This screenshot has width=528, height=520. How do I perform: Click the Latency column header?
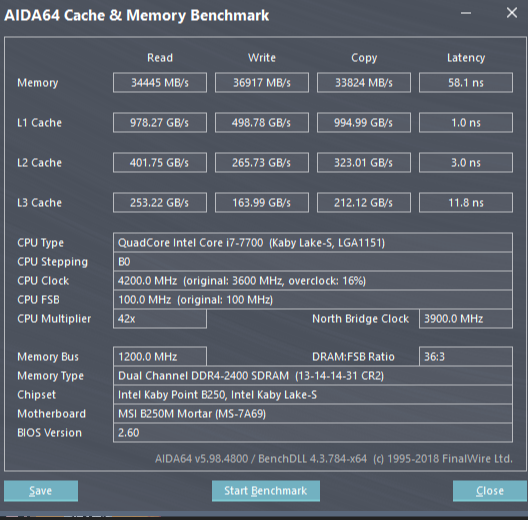466,58
